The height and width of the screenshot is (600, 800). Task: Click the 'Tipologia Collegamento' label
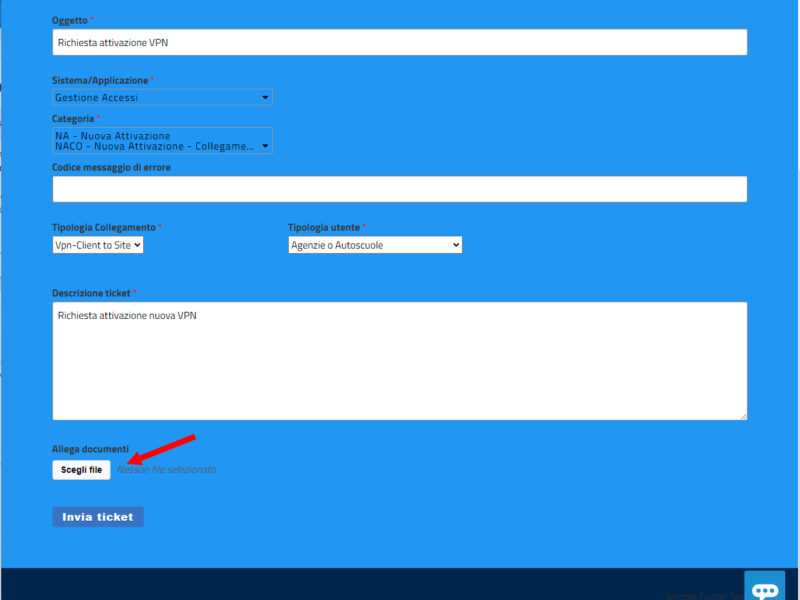[x=104, y=227]
